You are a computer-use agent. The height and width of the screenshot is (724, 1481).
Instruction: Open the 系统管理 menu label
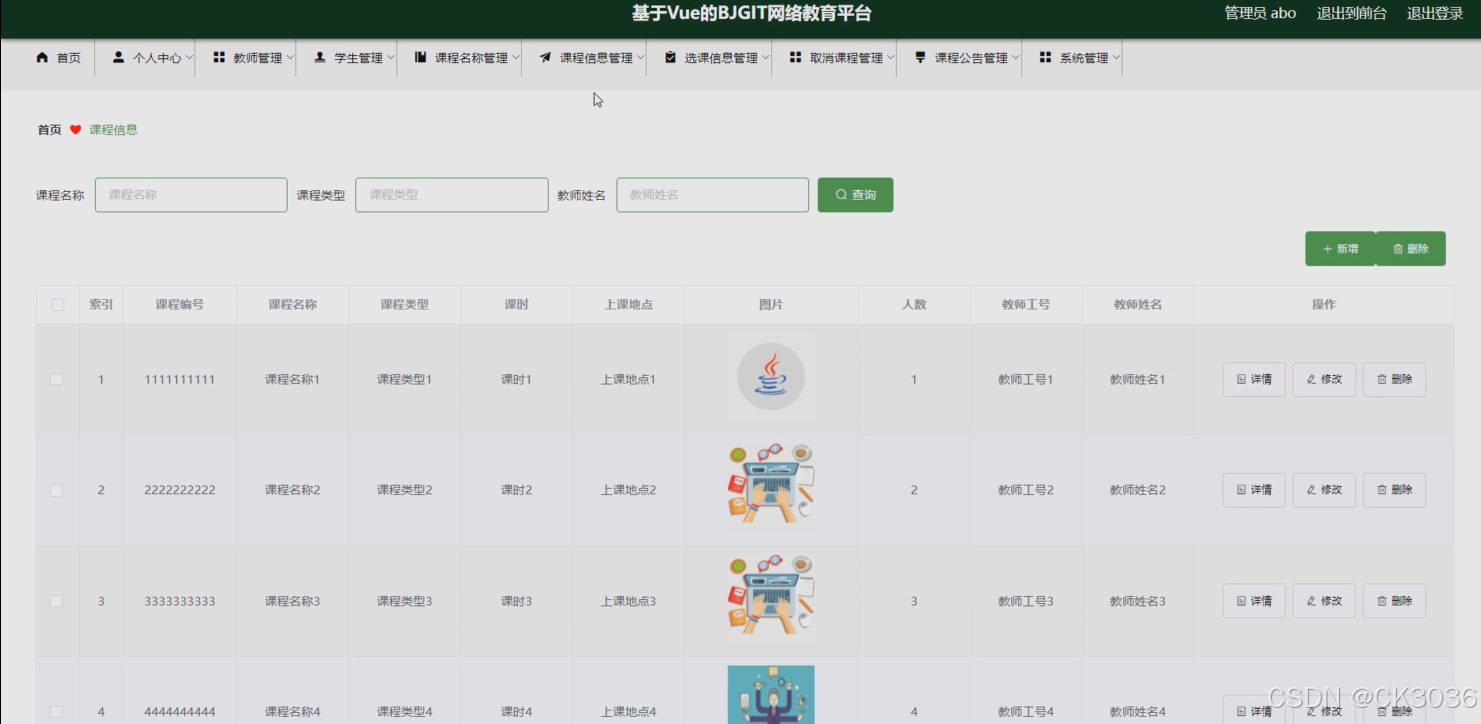(1084, 58)
